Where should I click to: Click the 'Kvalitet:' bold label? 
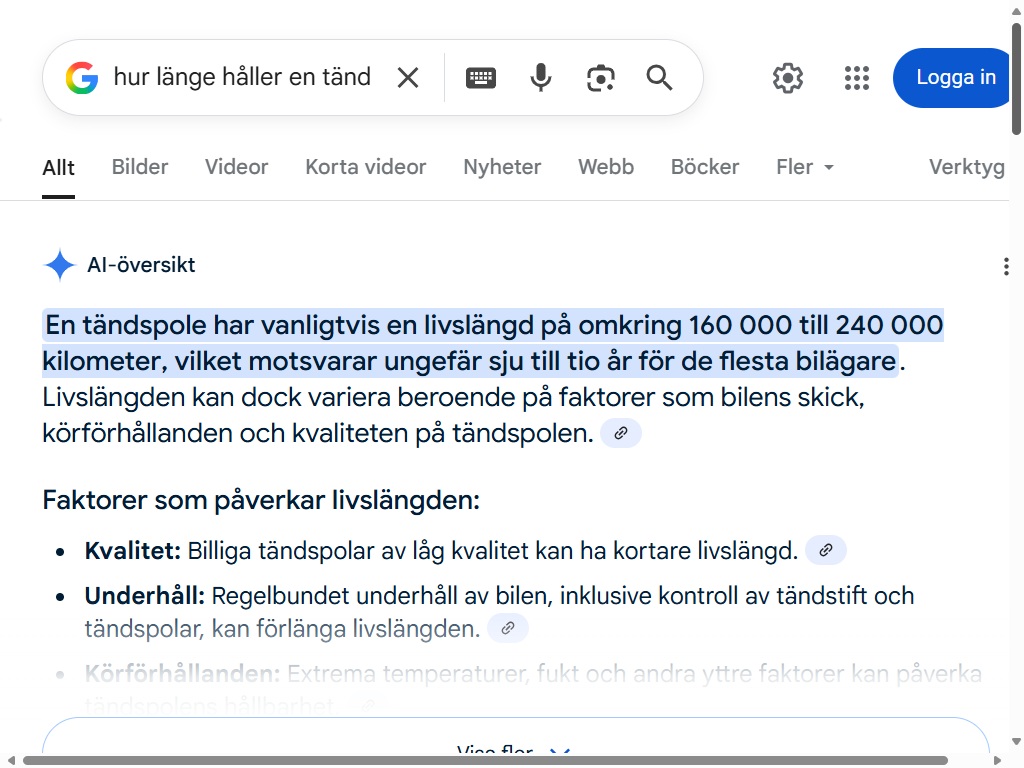tap(133, 551)
